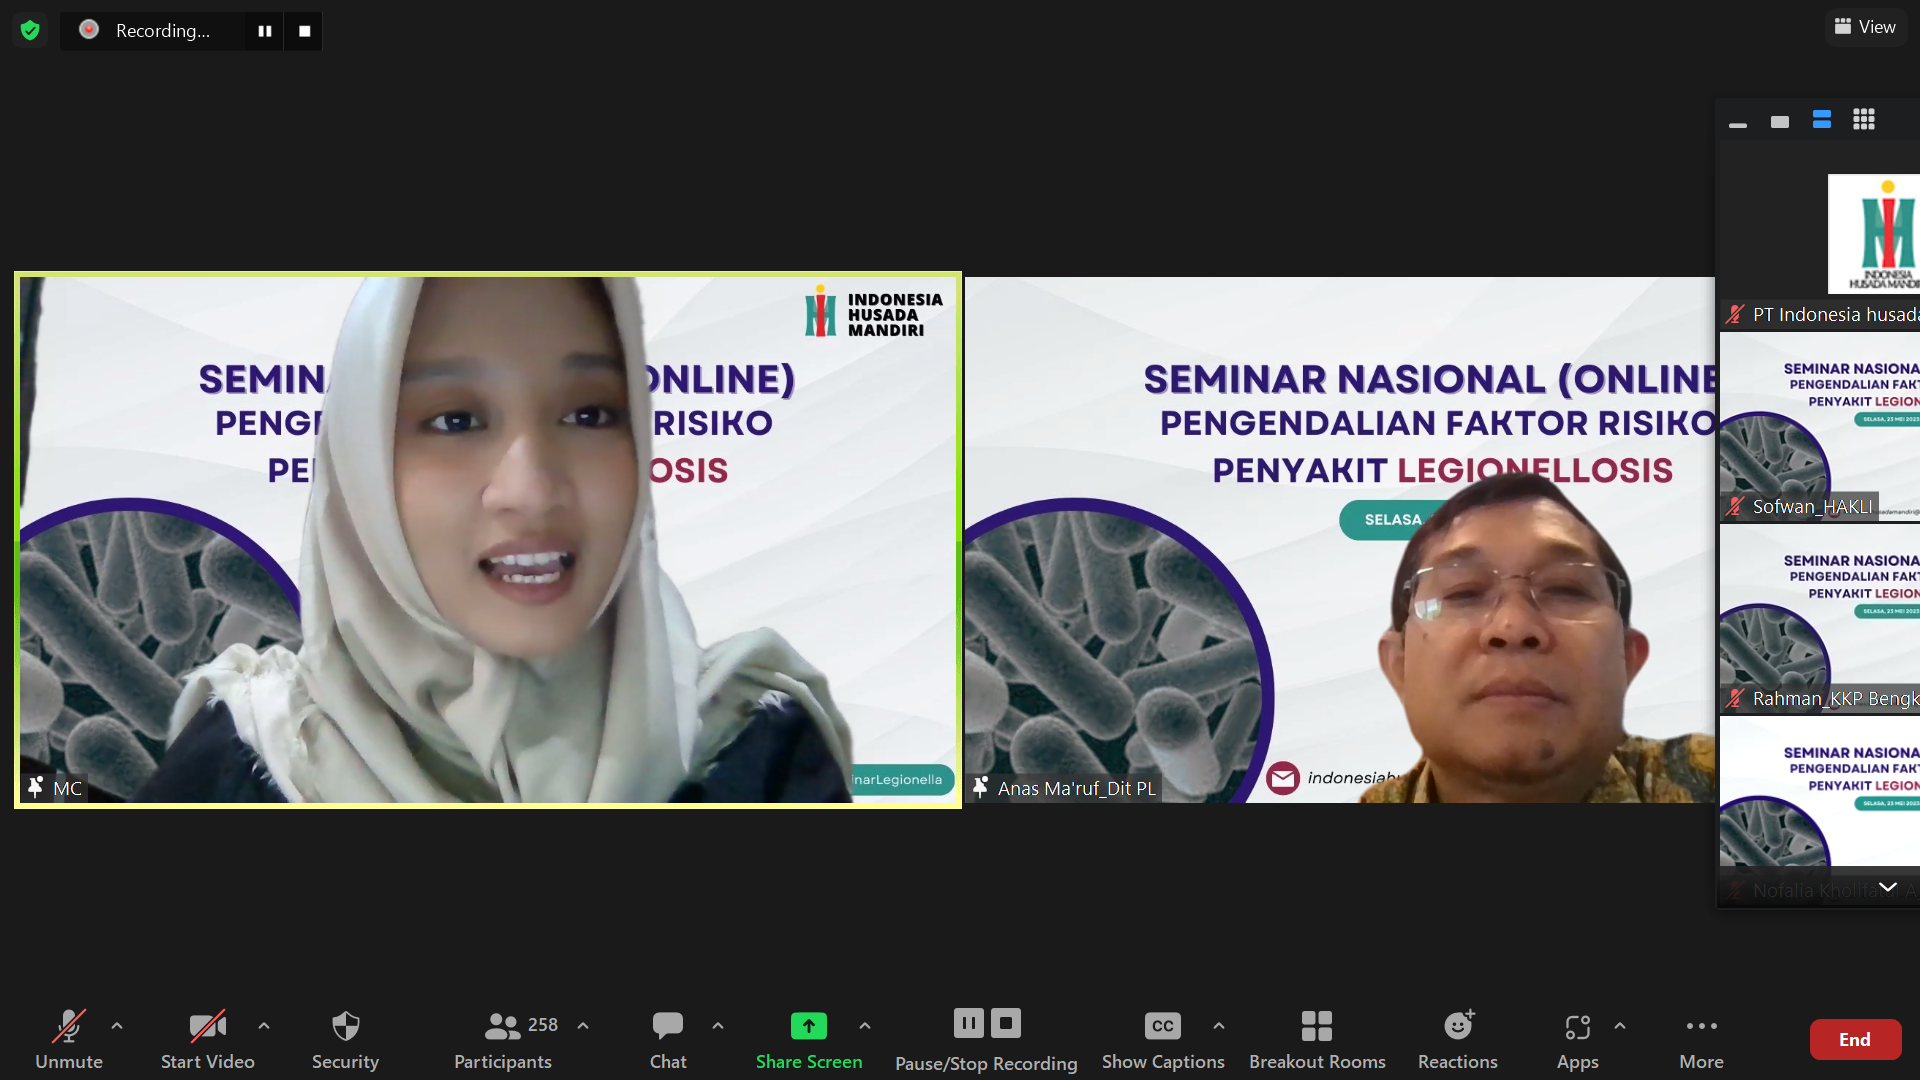The width and height of the screenshot is (1920, 1080).
Task: Open the View menu
Action: pyautogui.click(x=1865, y=27)
